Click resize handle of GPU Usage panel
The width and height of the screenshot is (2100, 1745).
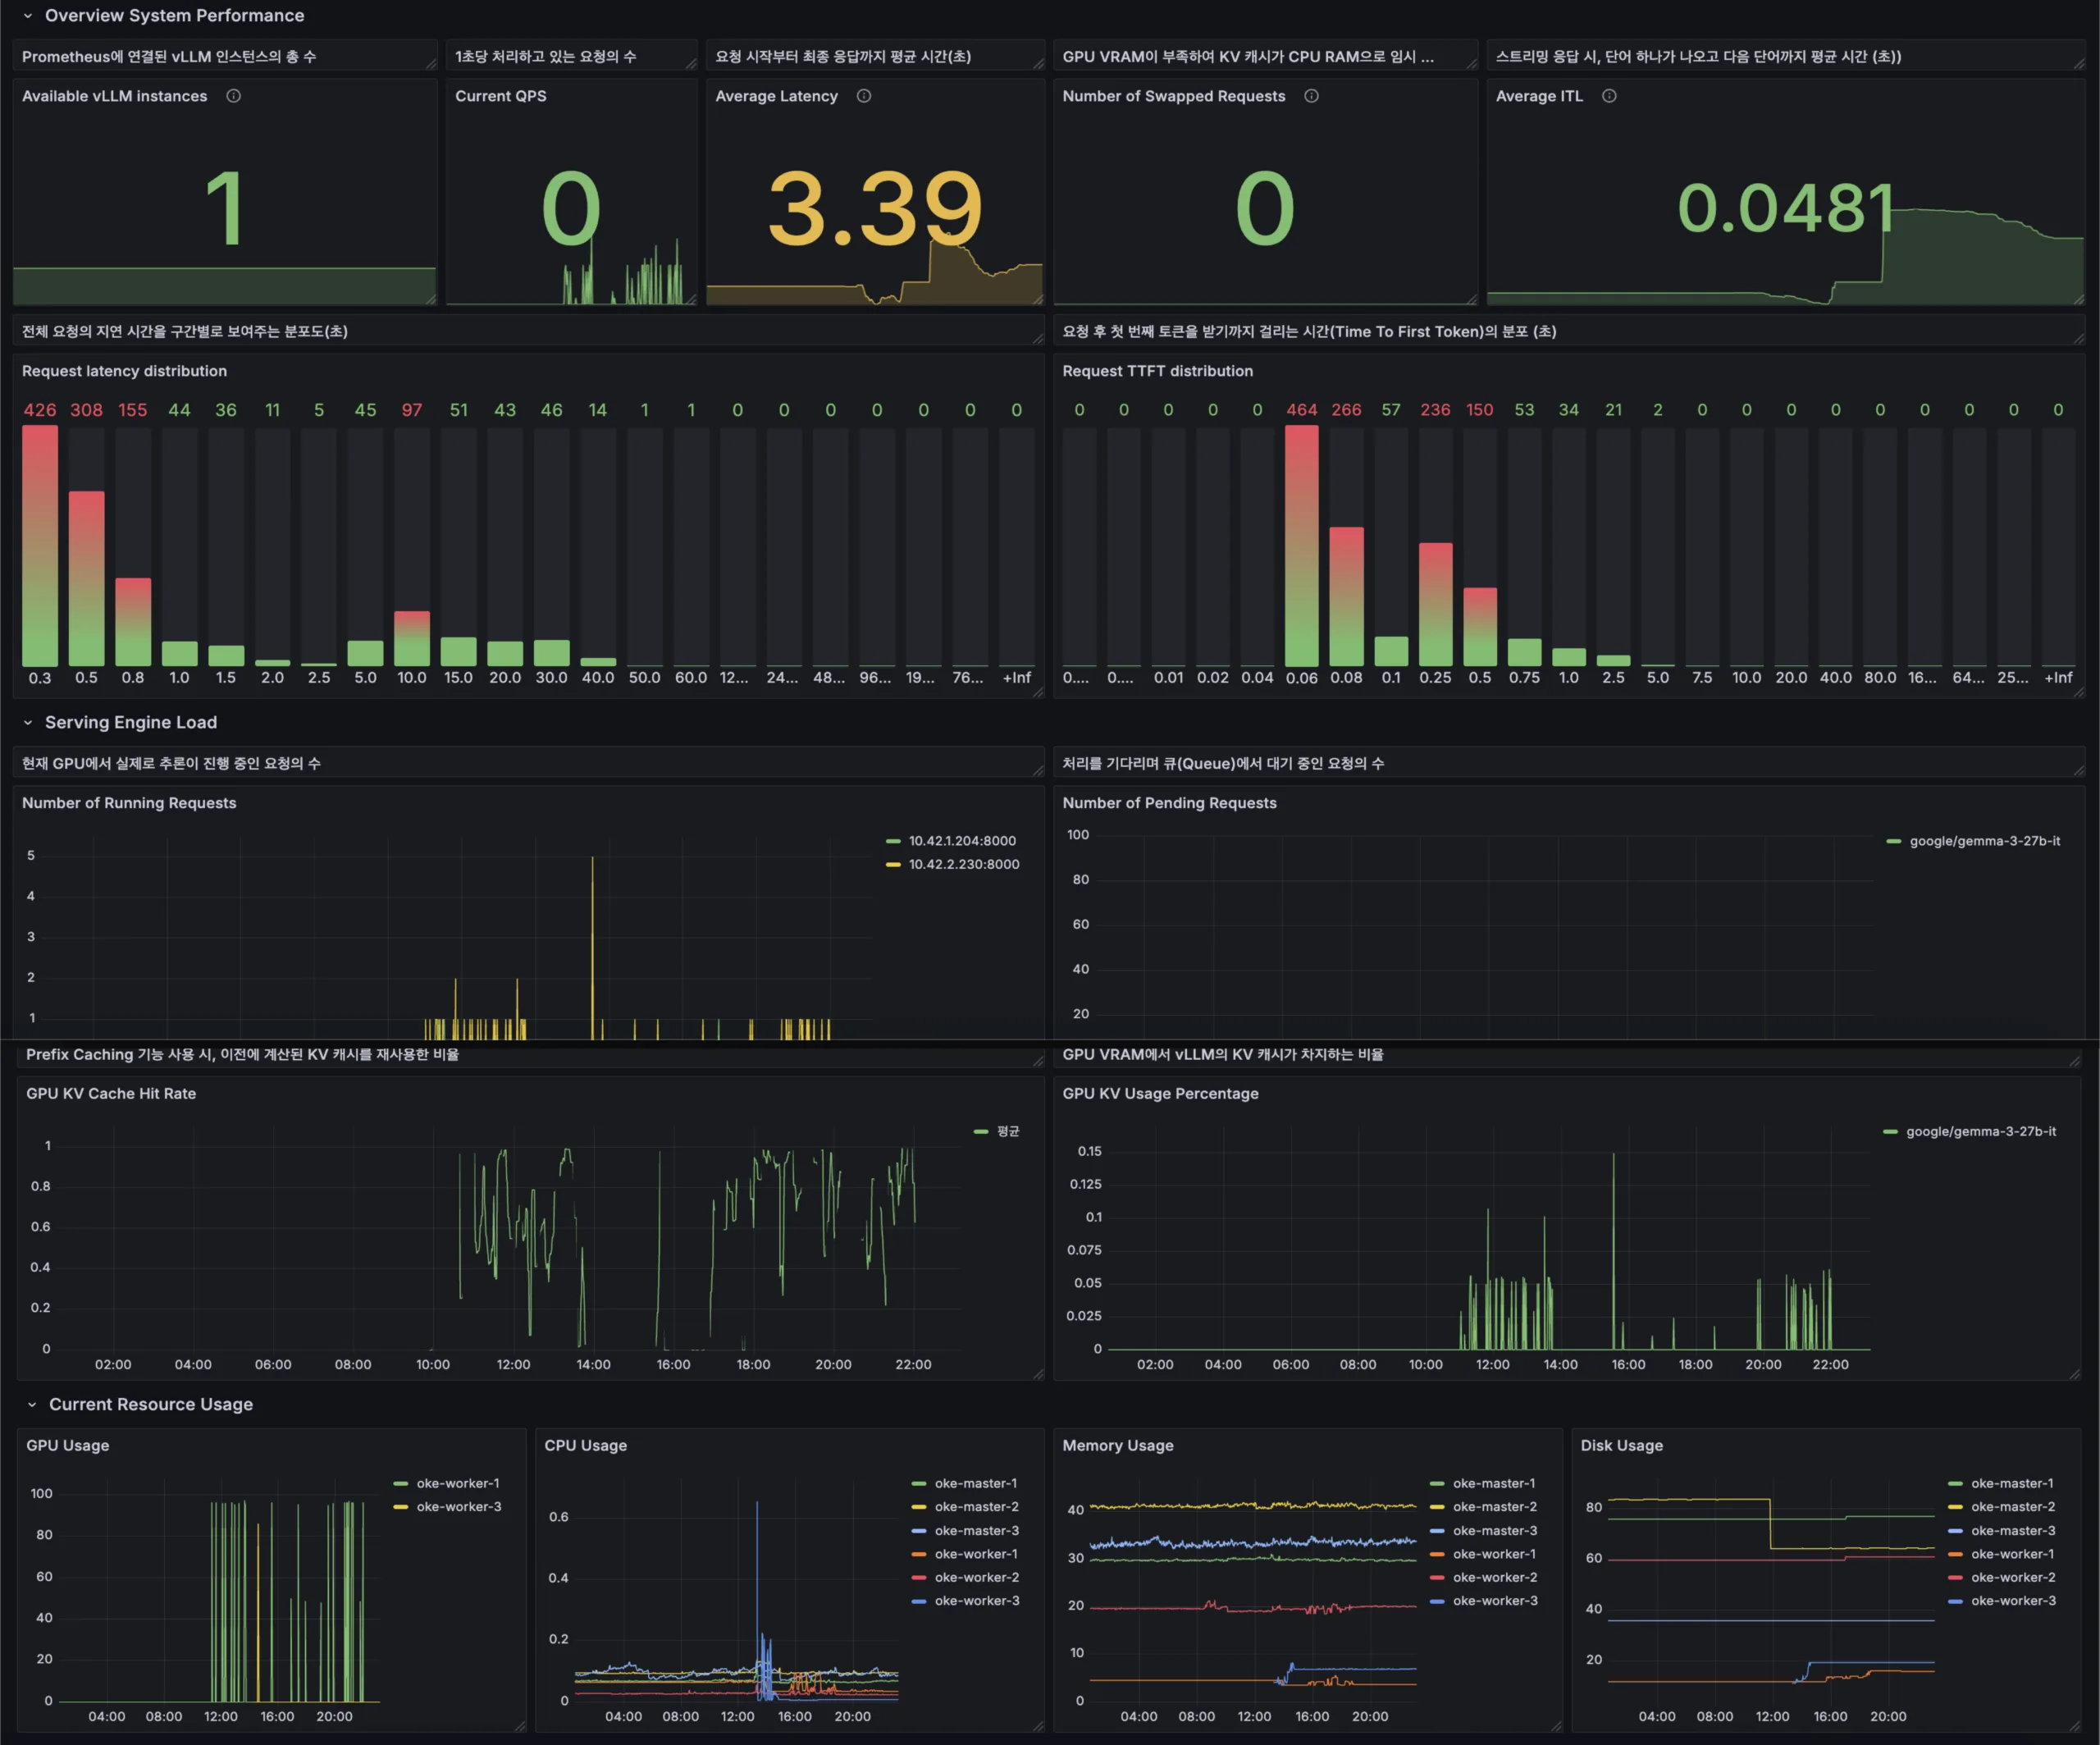(x=520, y=1726)
